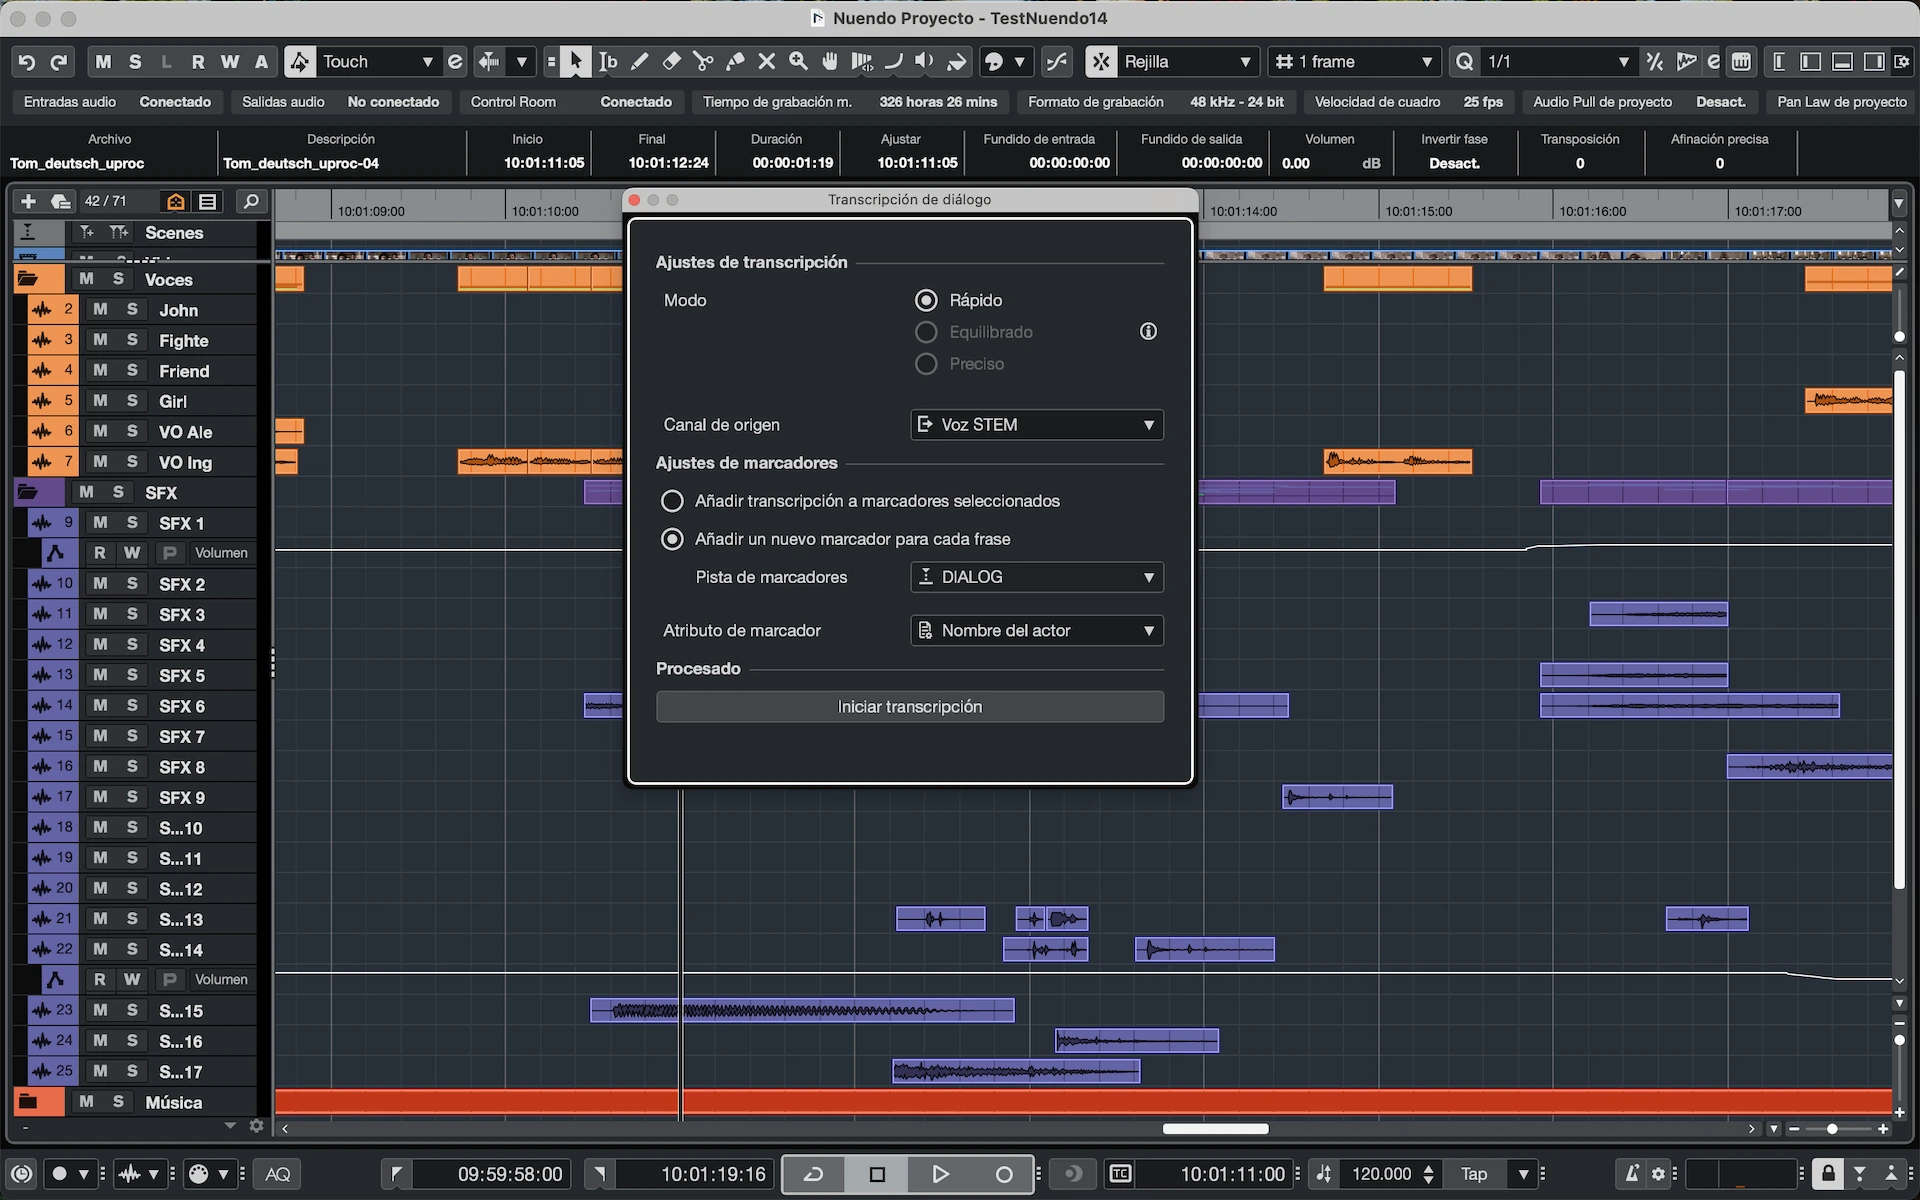The height and width of the screenshot is (1200, 1920).
Task: Open track search magnifier in track list
Action: point(251,201)
